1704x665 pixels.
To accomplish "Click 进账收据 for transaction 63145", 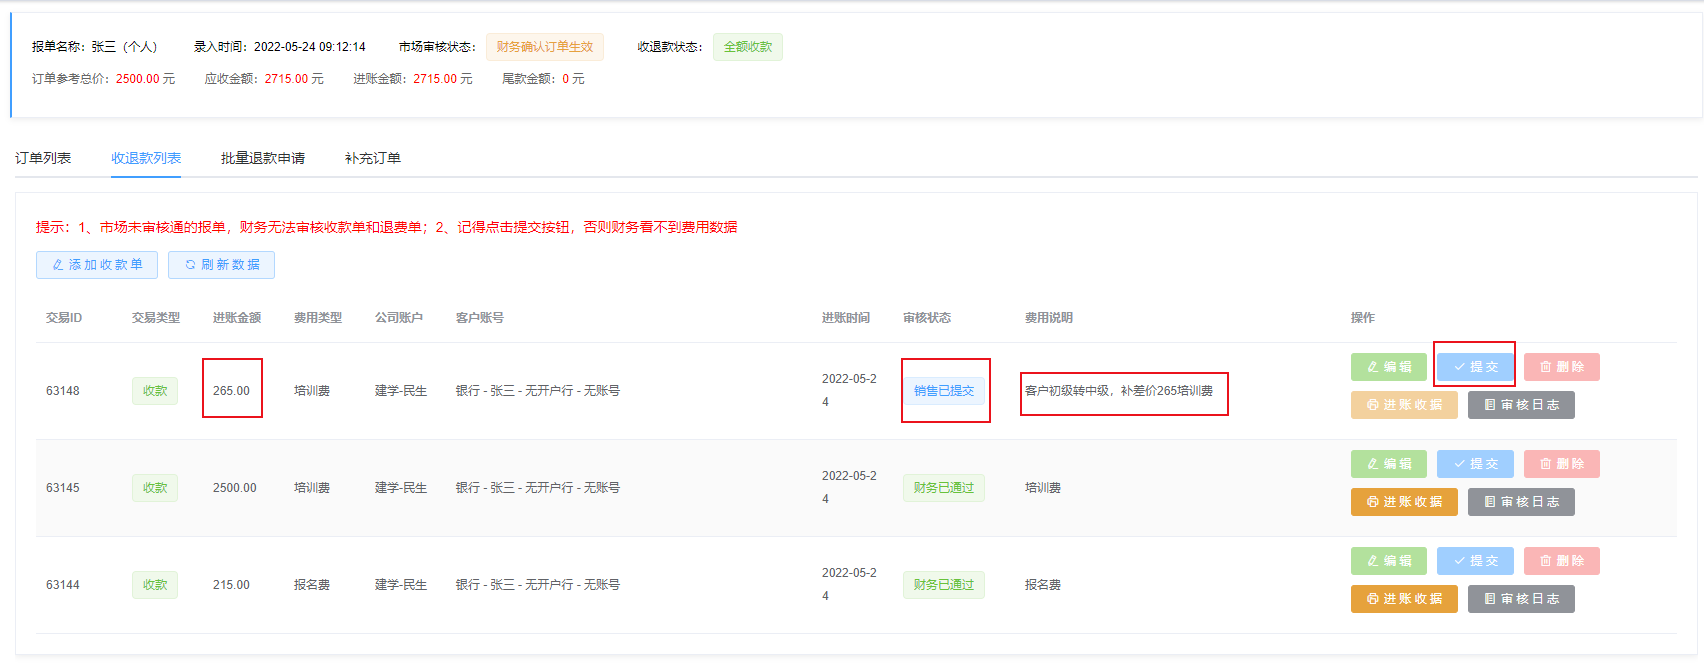I will pyautogui.click(x=1404, y=502).
